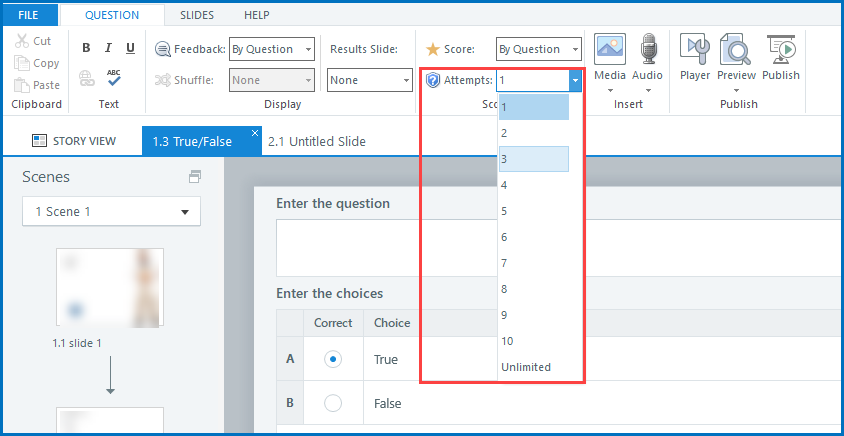Open the Media insert option

point(610,58)
